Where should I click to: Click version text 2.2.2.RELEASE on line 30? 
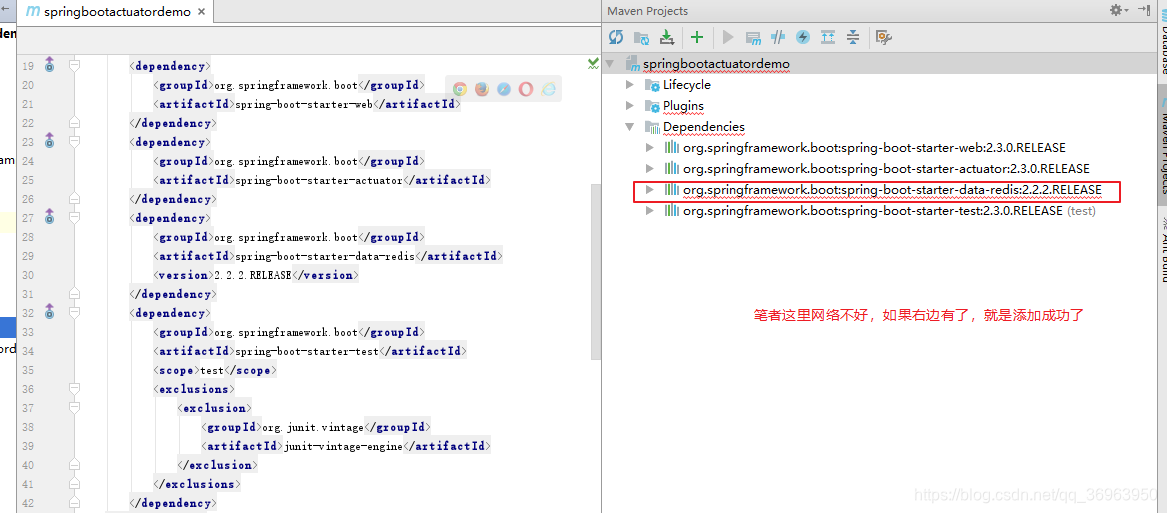point(252,275)
